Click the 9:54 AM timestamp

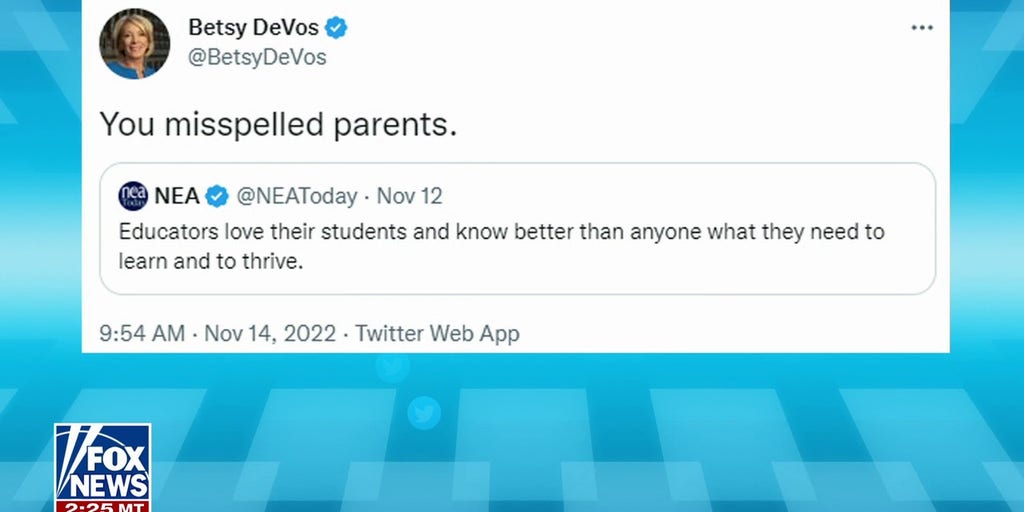[143, 333]
